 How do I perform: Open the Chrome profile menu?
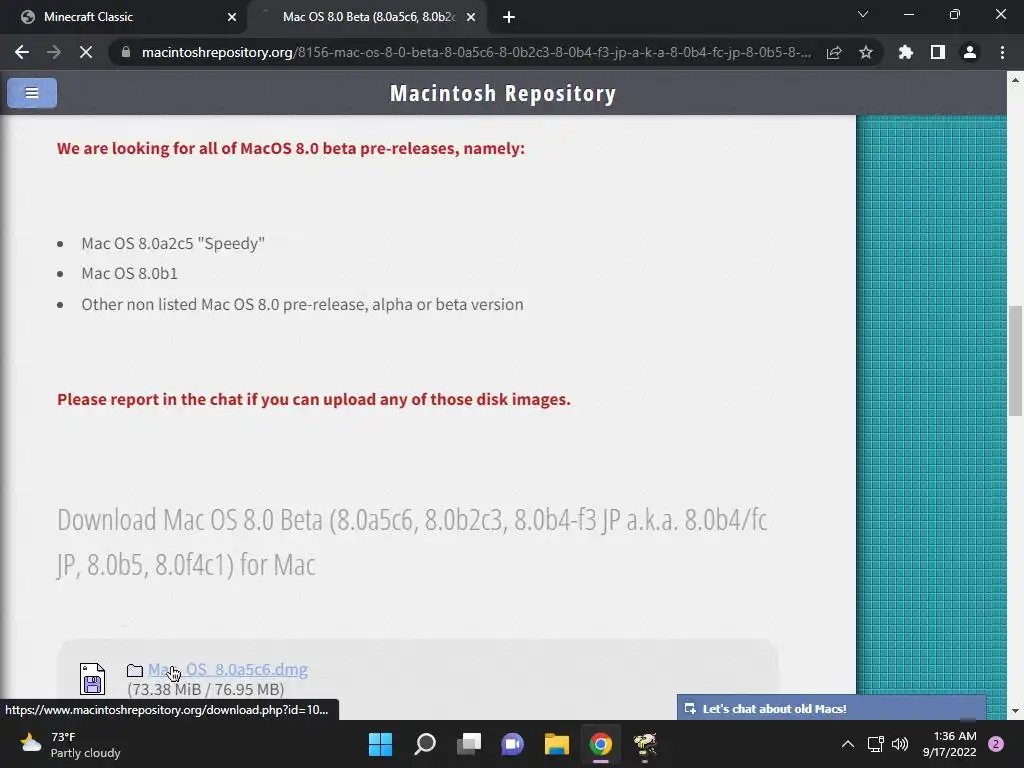coord(970,52)
